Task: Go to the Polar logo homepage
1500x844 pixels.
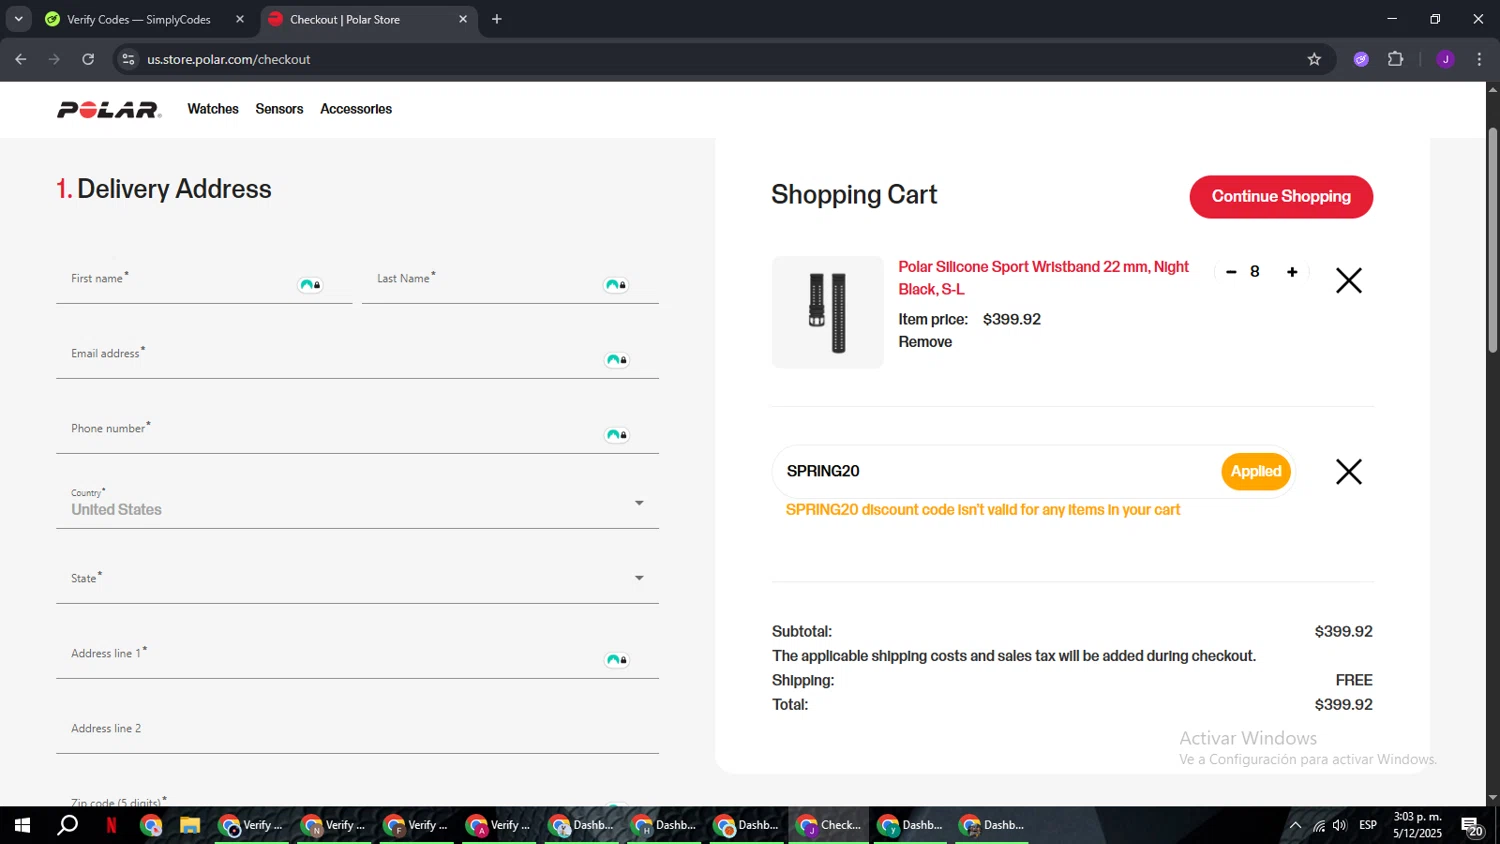Action: [x=109, y=110]
